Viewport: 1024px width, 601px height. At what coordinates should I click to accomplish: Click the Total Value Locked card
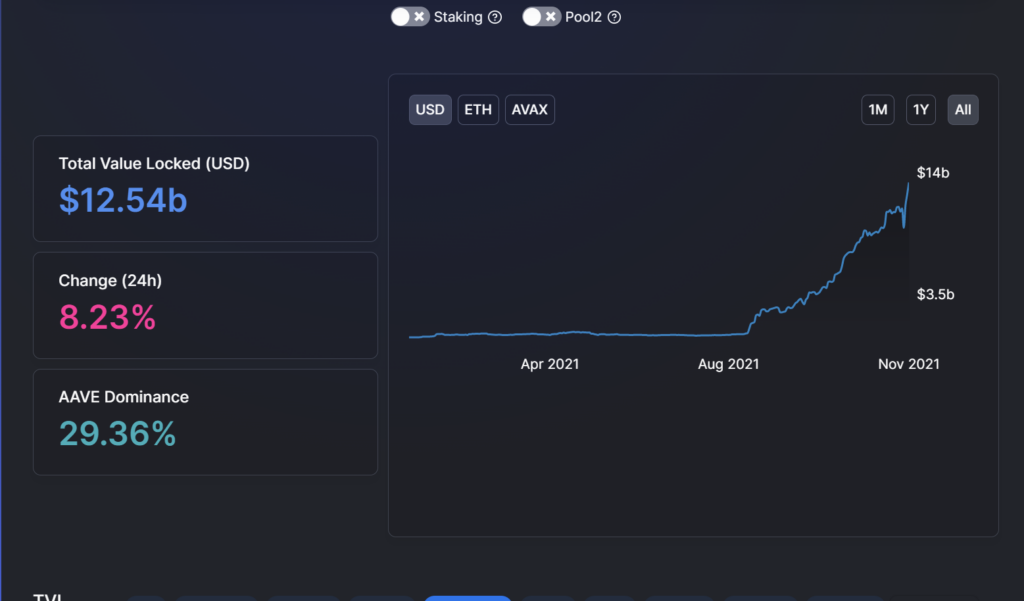(x=205, y=188)
